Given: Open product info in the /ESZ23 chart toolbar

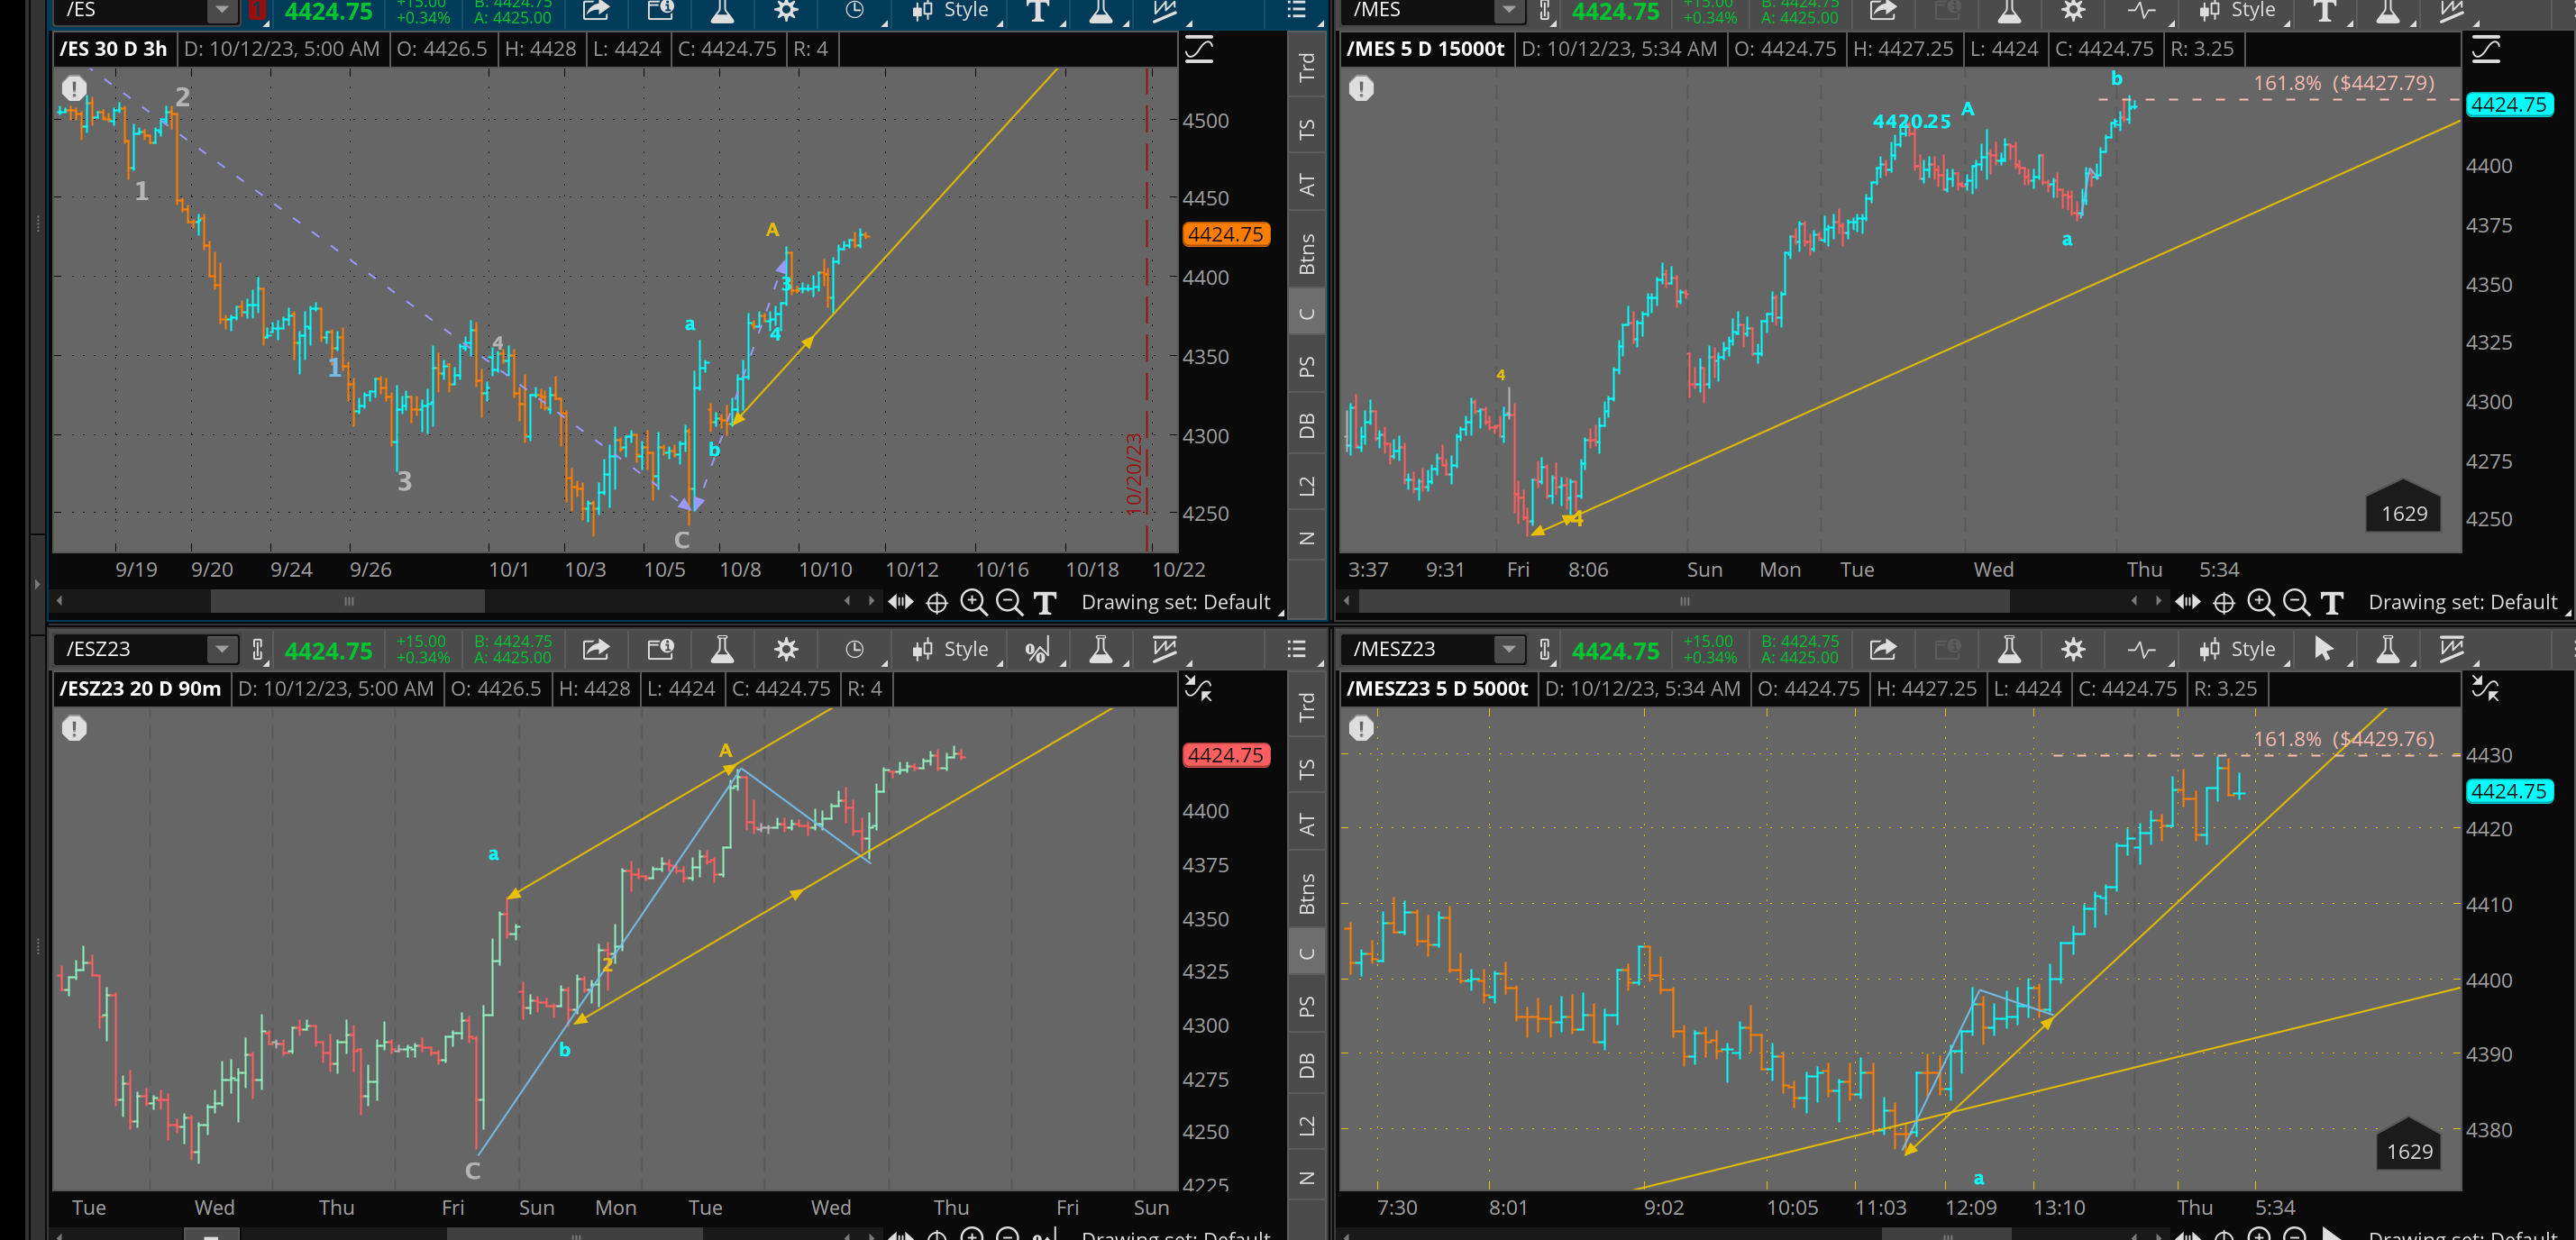Looking at the screenshot, I should tap(660, 650).
